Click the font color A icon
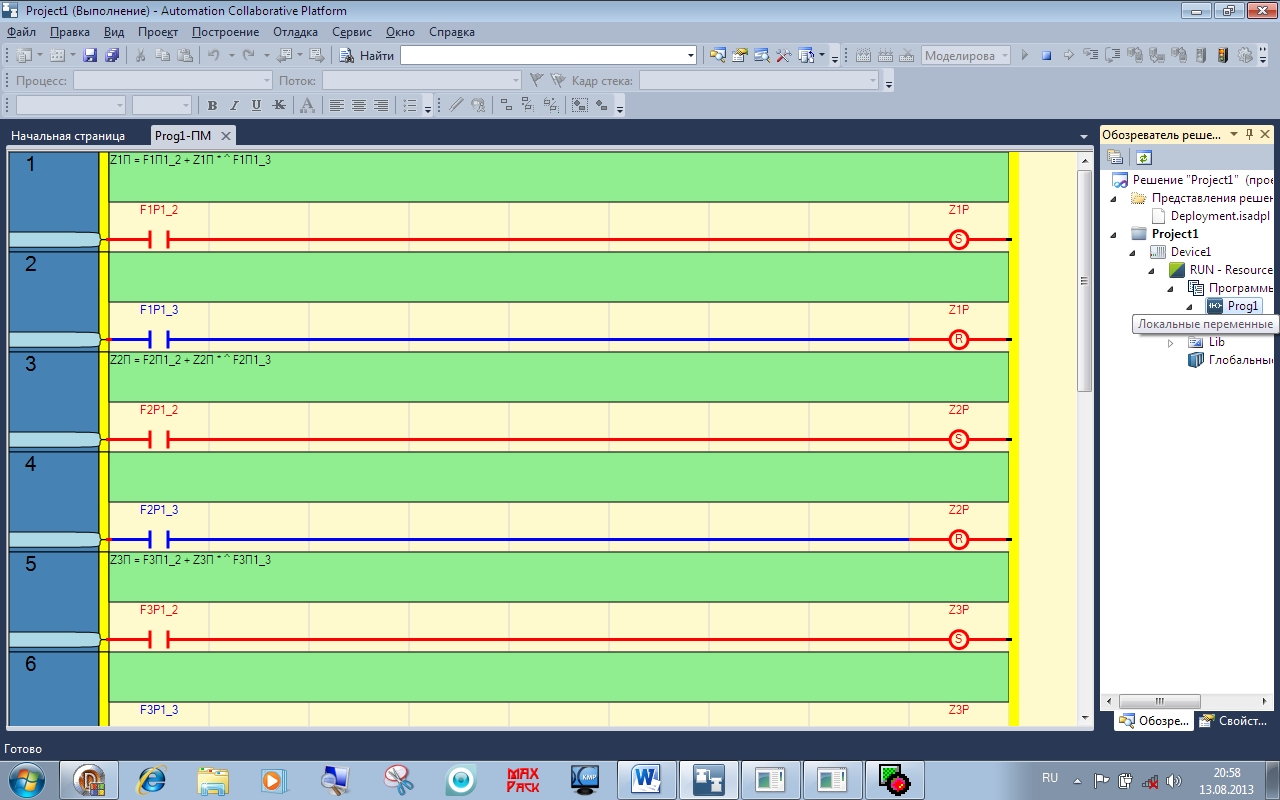This screenshot has width=1280, height=800. 307,105
